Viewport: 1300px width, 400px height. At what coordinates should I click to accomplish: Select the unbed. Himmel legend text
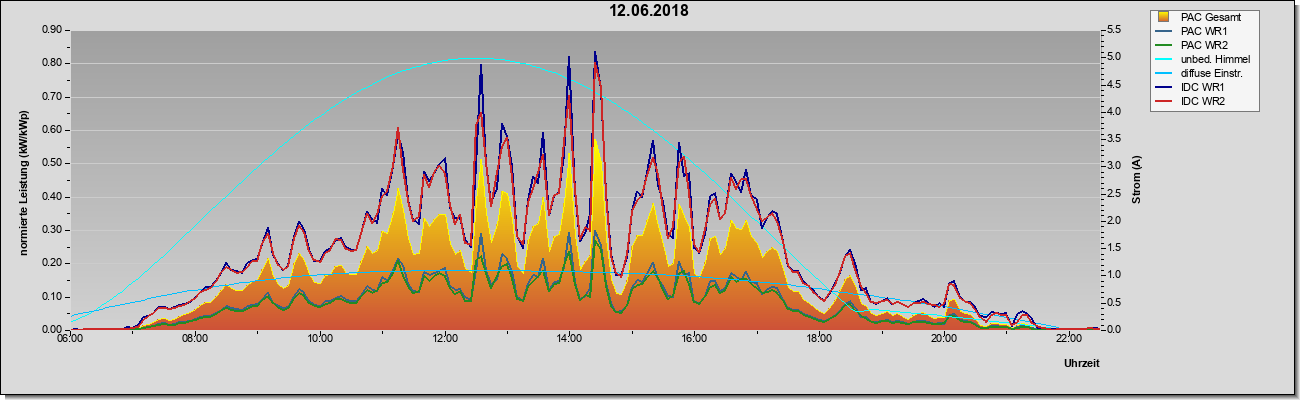pos(1215,59)
